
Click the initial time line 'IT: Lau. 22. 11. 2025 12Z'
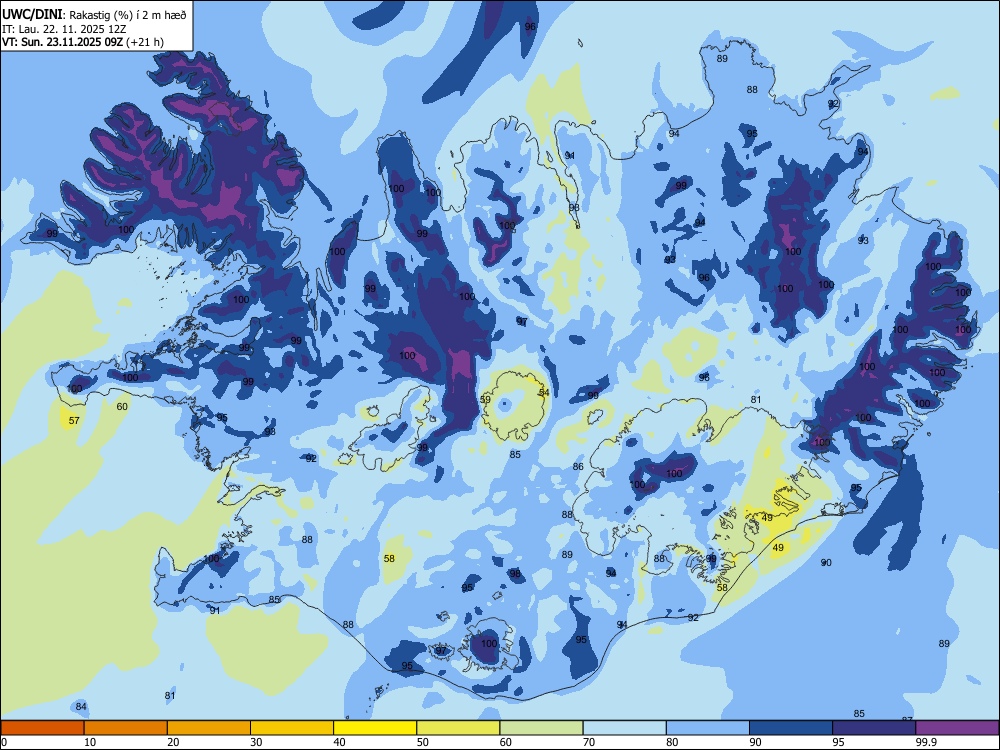64,29
